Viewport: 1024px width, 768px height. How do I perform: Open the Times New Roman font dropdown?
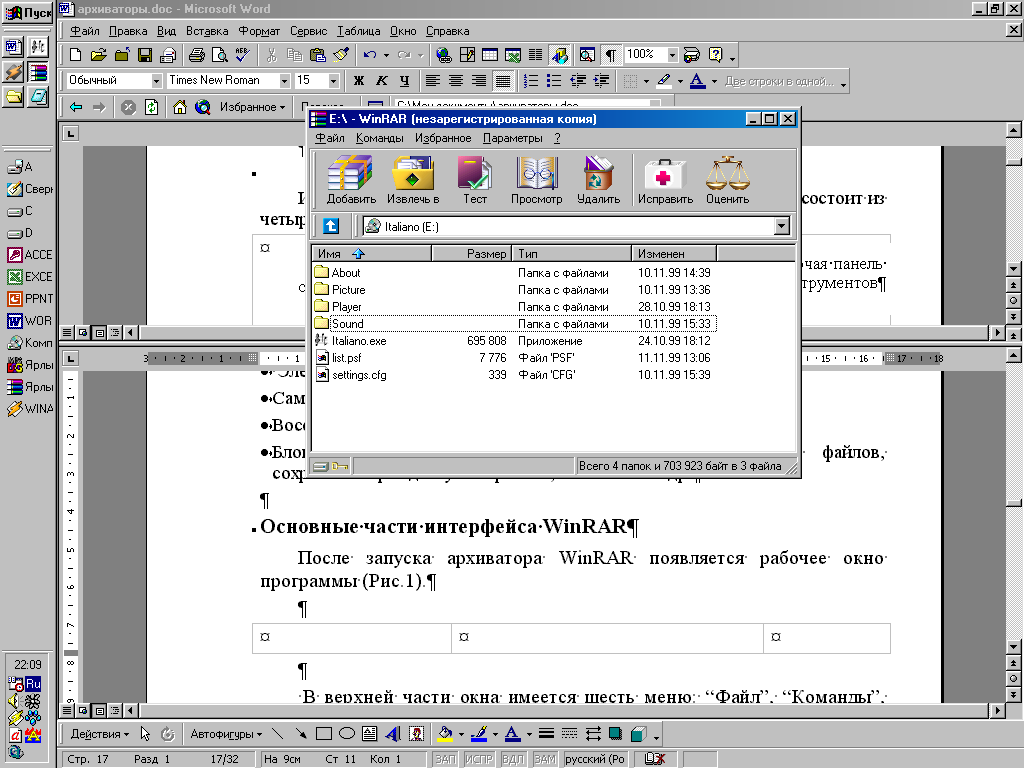point(284,81)
